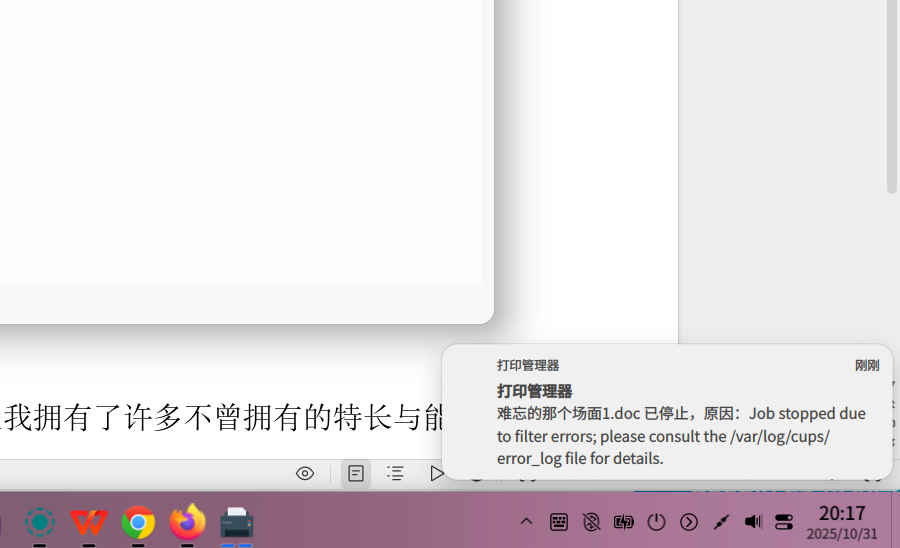Open the Print Manager taskbar icon
Image resolution: width=900 pixels, height=548 pixels.
click(x=236, y=522)
